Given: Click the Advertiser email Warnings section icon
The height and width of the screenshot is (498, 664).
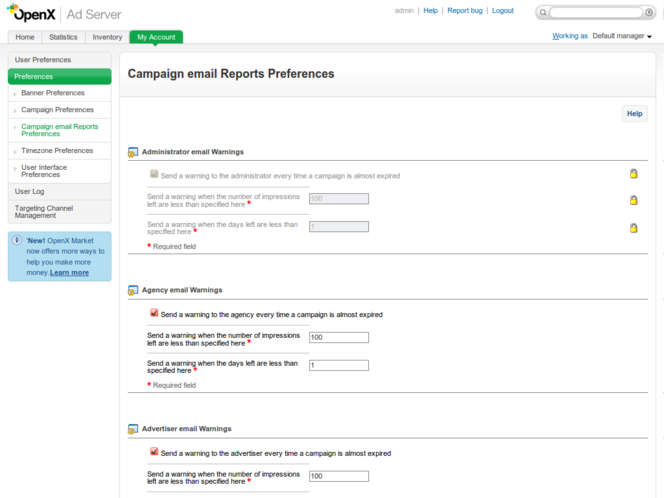Looking at the screenshot, I should (133, 430).
